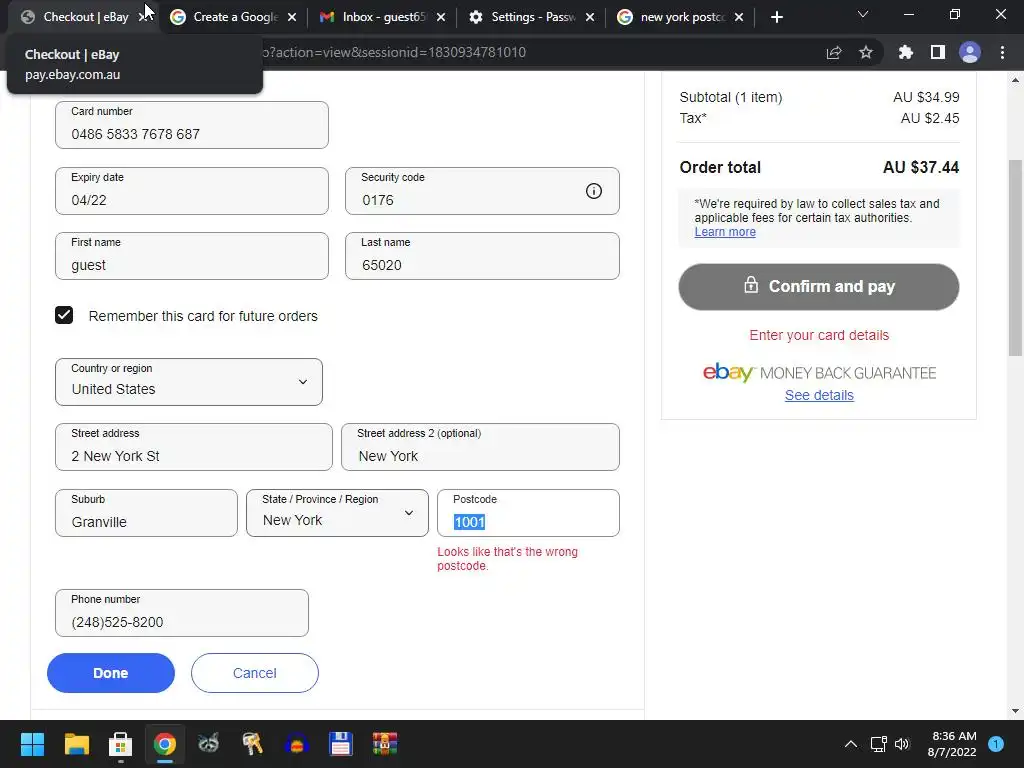Open See details for money back guarantee

[819, 395]
